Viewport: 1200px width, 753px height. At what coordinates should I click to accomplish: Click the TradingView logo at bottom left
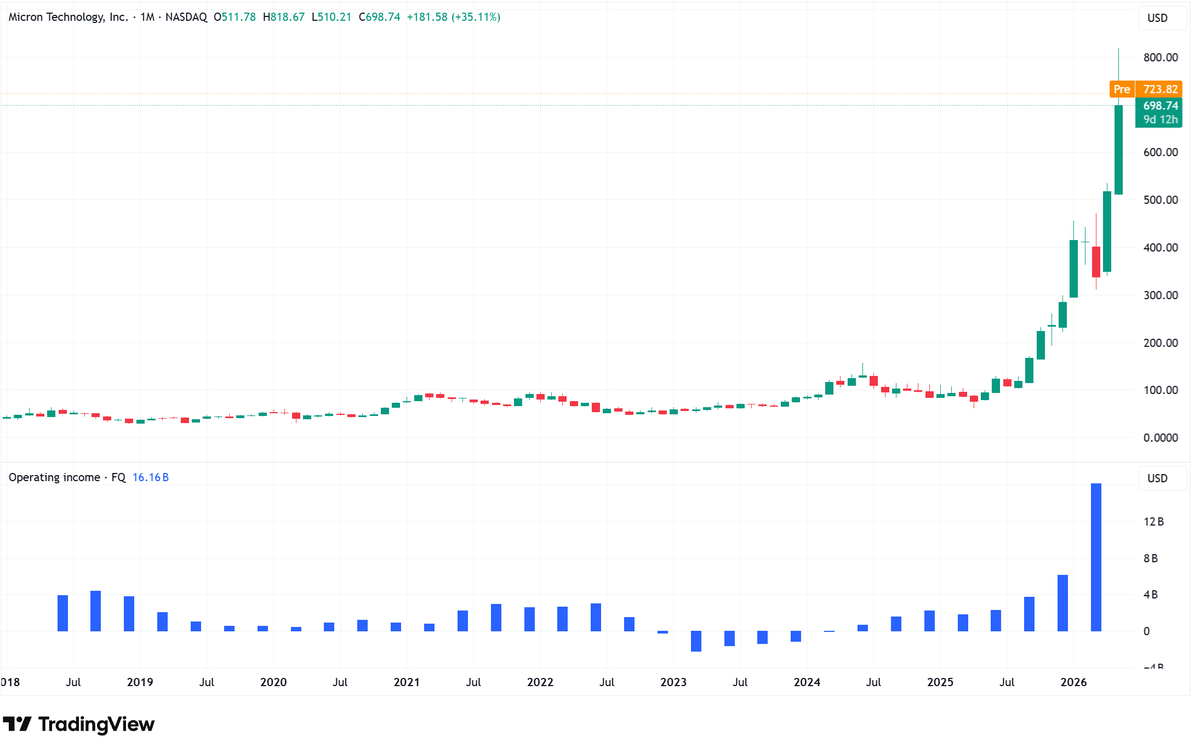click(79, 724)
